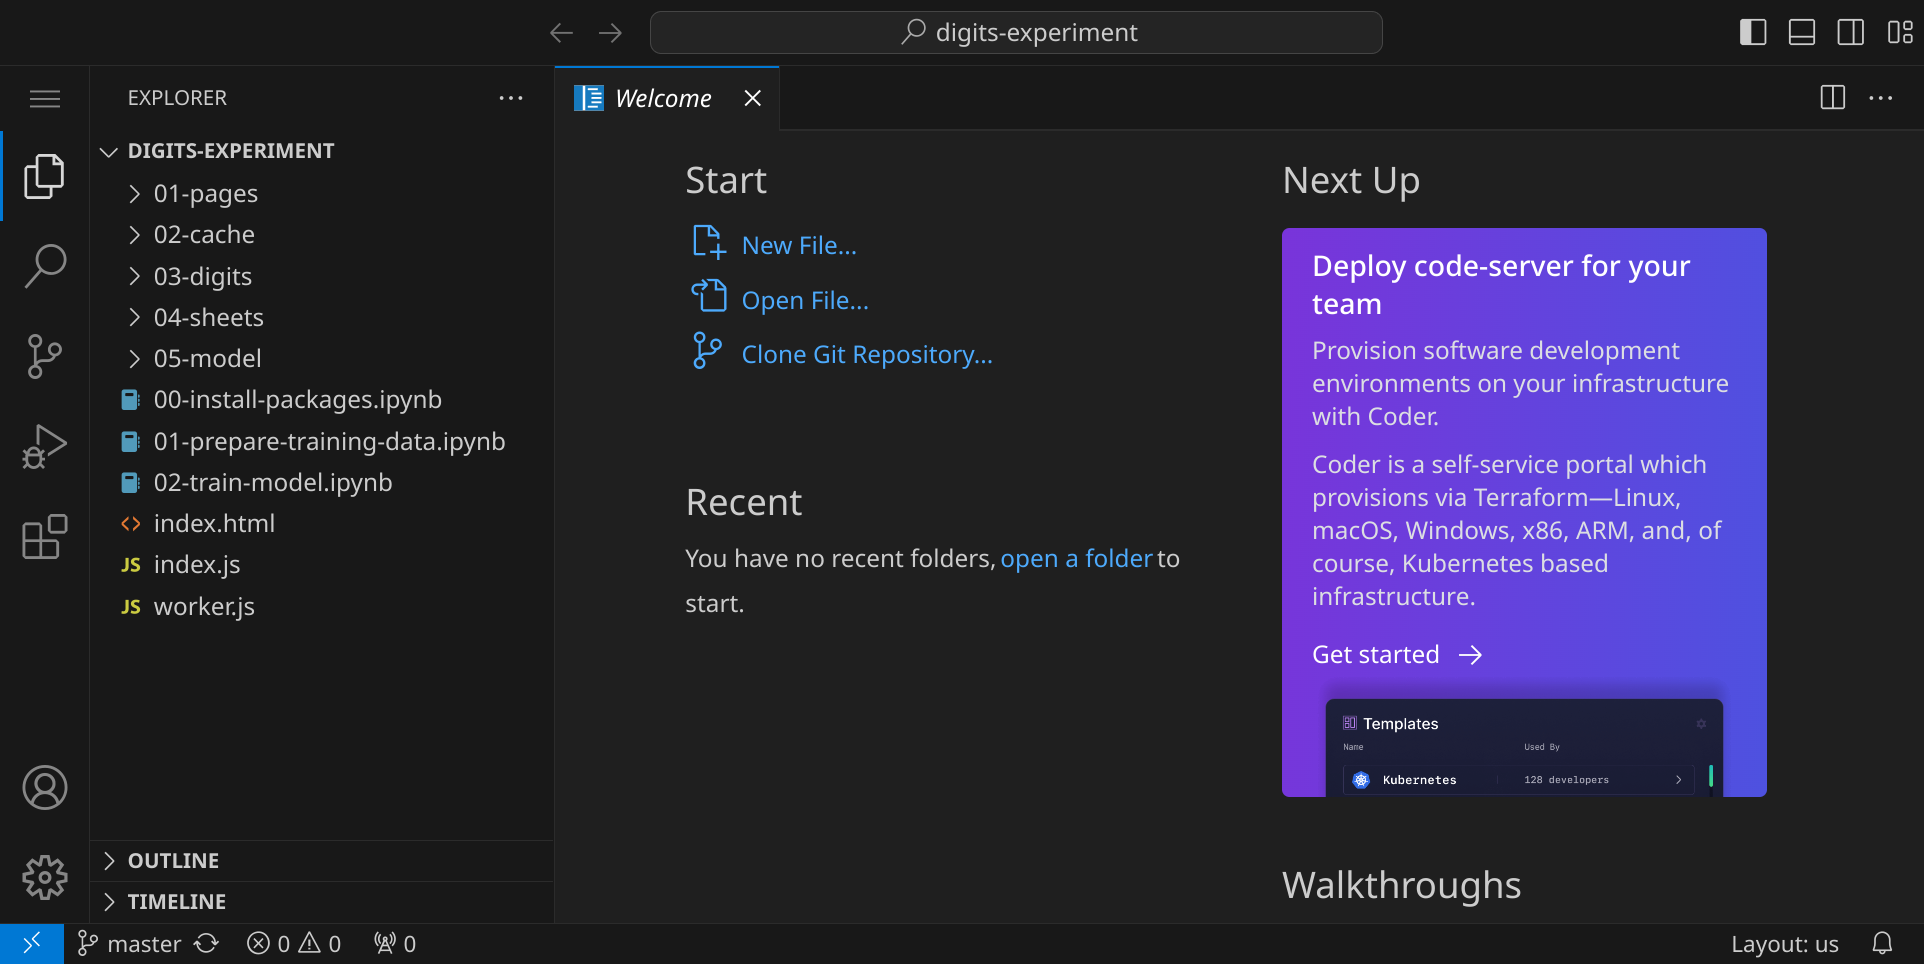
Task: Toggle the secondary side bar visibility
Action: coord(1851,32)
